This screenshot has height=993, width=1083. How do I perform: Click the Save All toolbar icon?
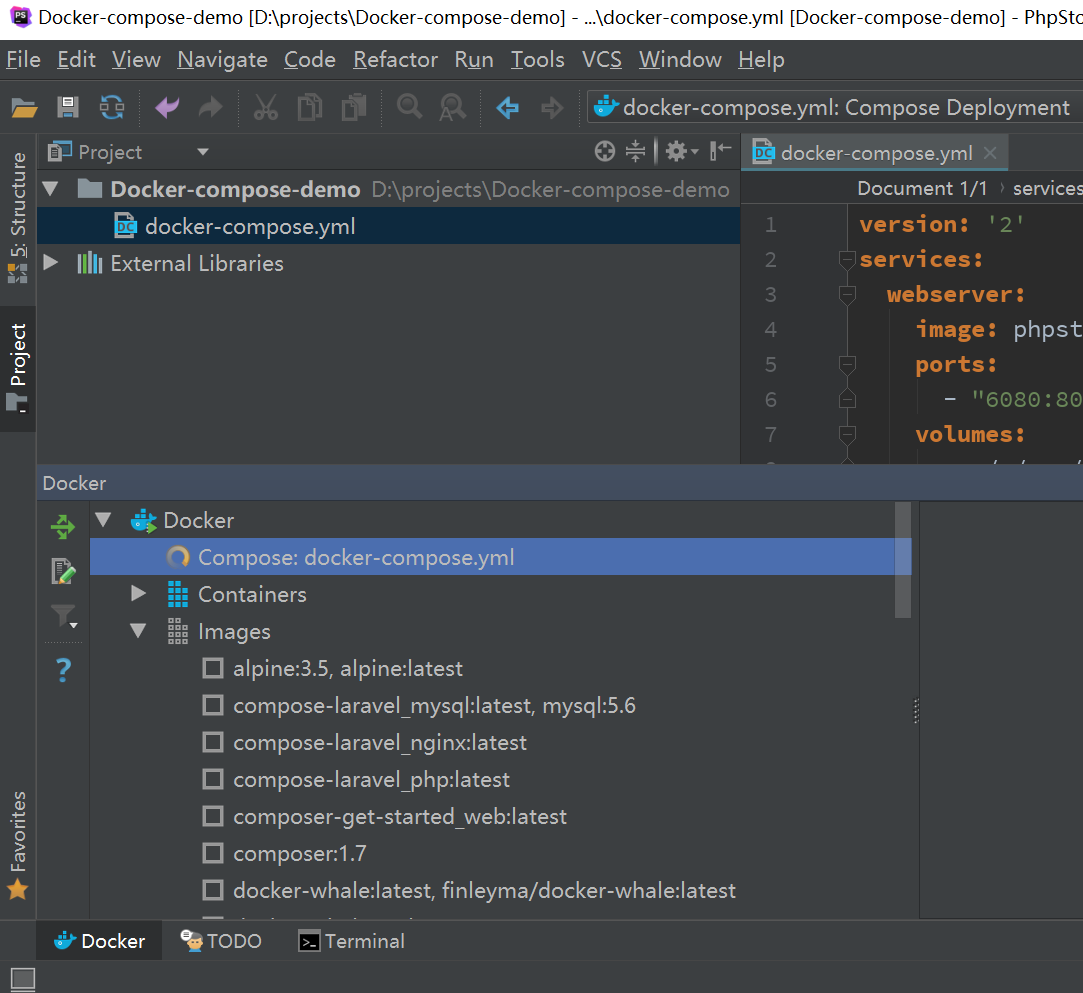pyautogui.click(x=68, y=107)
